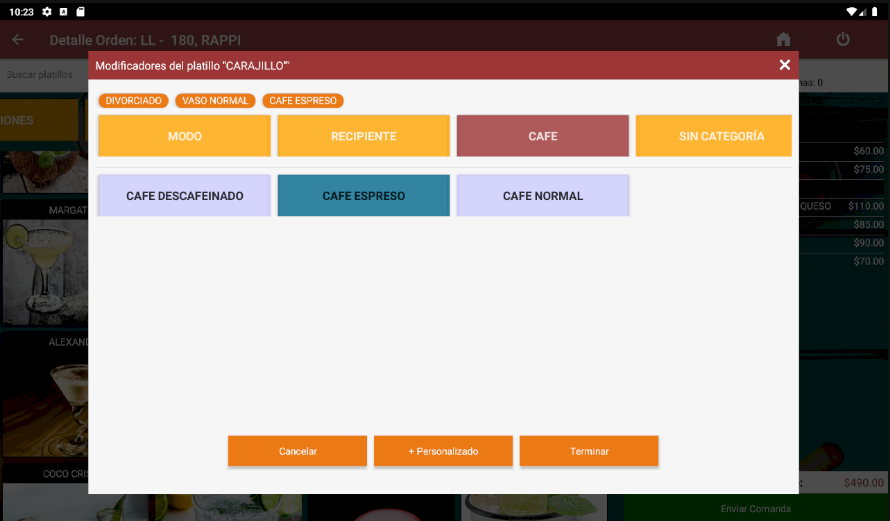Remove the VASO NORMAL modifier chip
Screen dimensions: 890x521
tap(215, 100)
